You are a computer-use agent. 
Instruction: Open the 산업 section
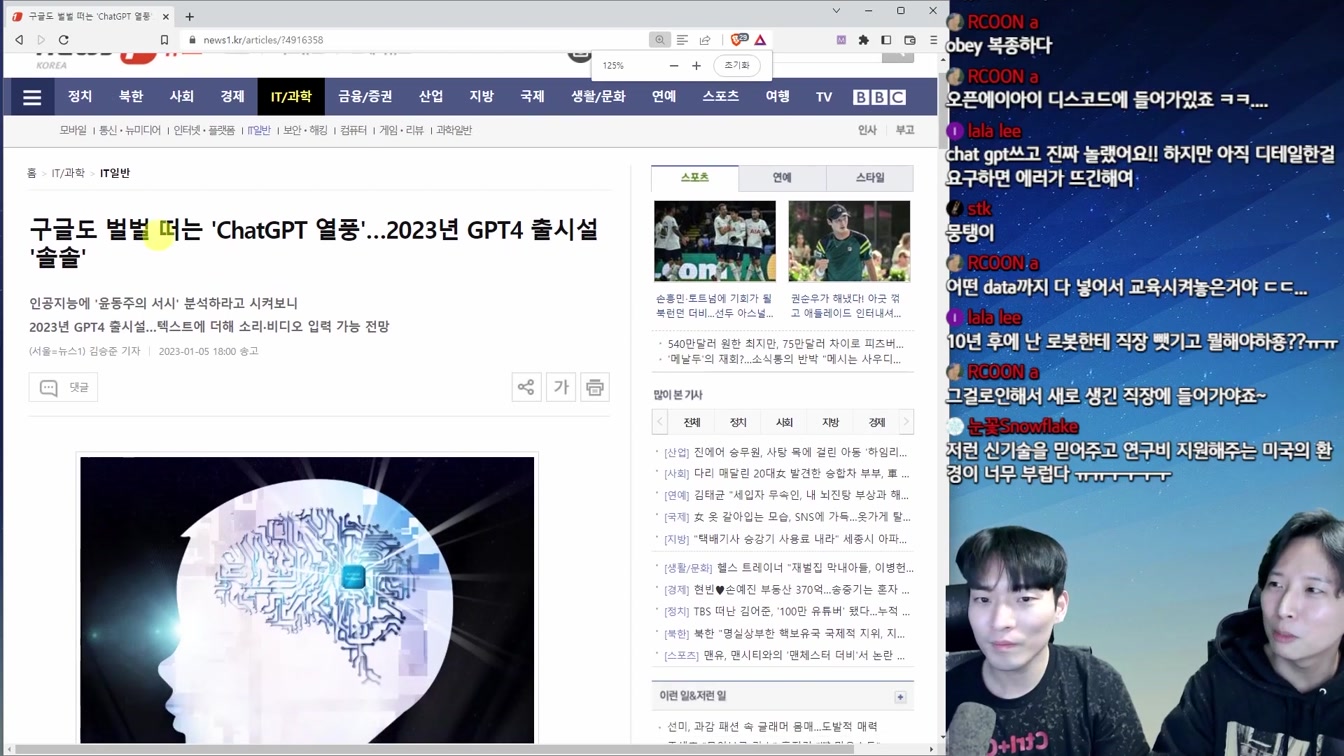[431, 97]
